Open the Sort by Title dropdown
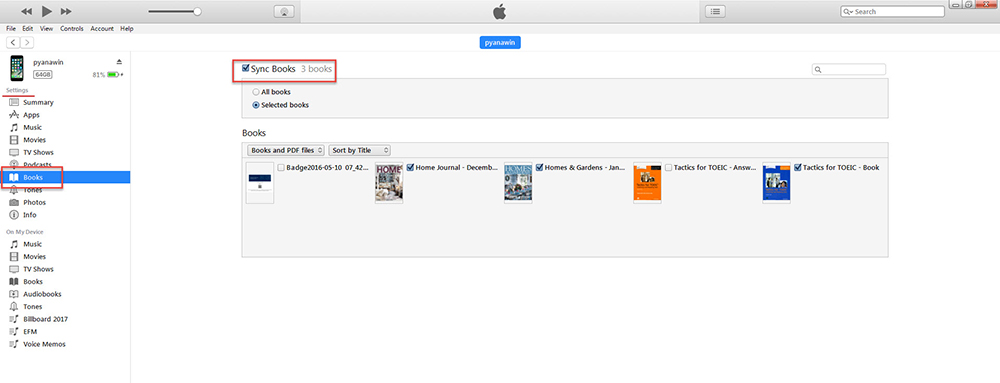1000x383 pixels. click(x=360, y=150)
